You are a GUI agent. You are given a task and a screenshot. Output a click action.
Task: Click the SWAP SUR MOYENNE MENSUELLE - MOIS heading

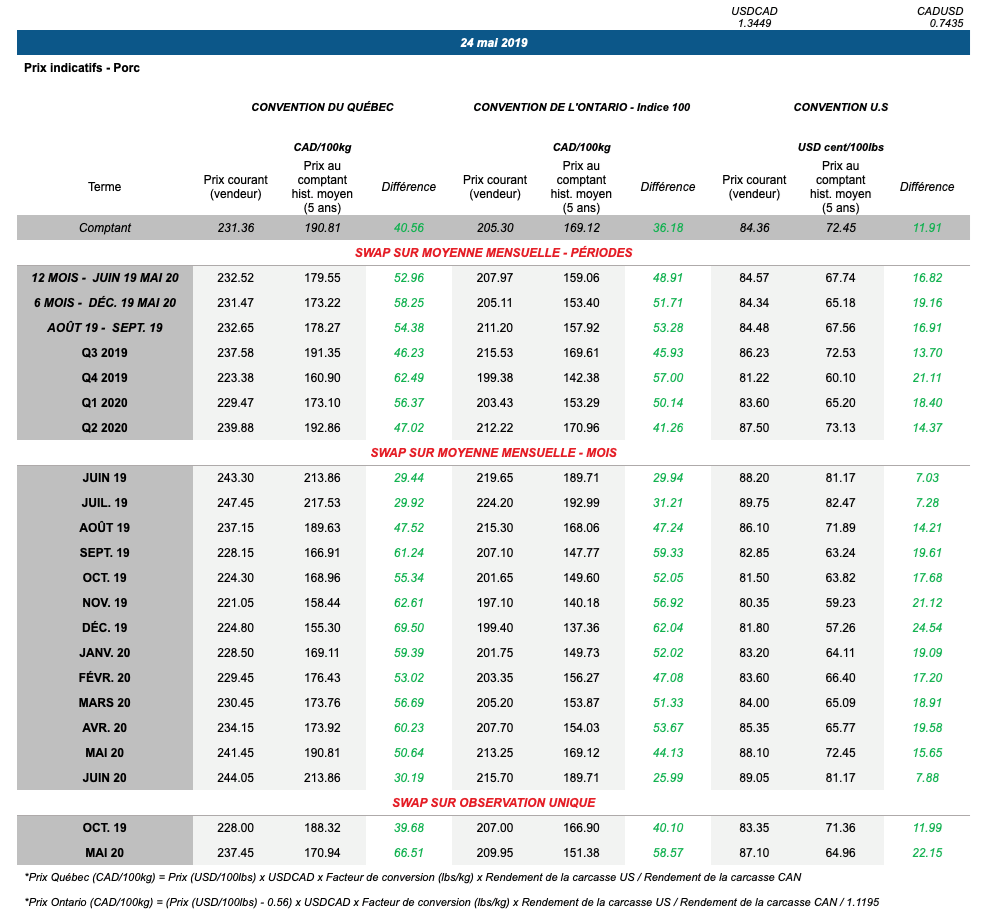493,453
